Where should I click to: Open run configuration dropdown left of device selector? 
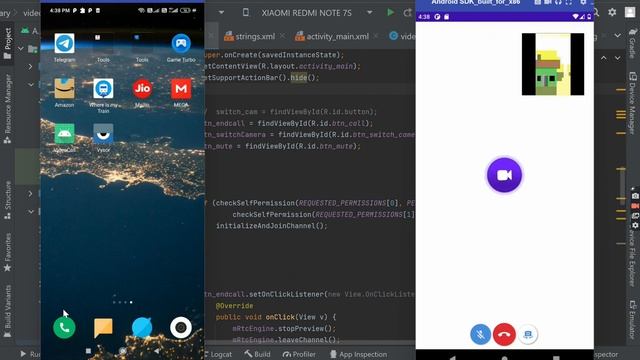(x=221, y=13)
